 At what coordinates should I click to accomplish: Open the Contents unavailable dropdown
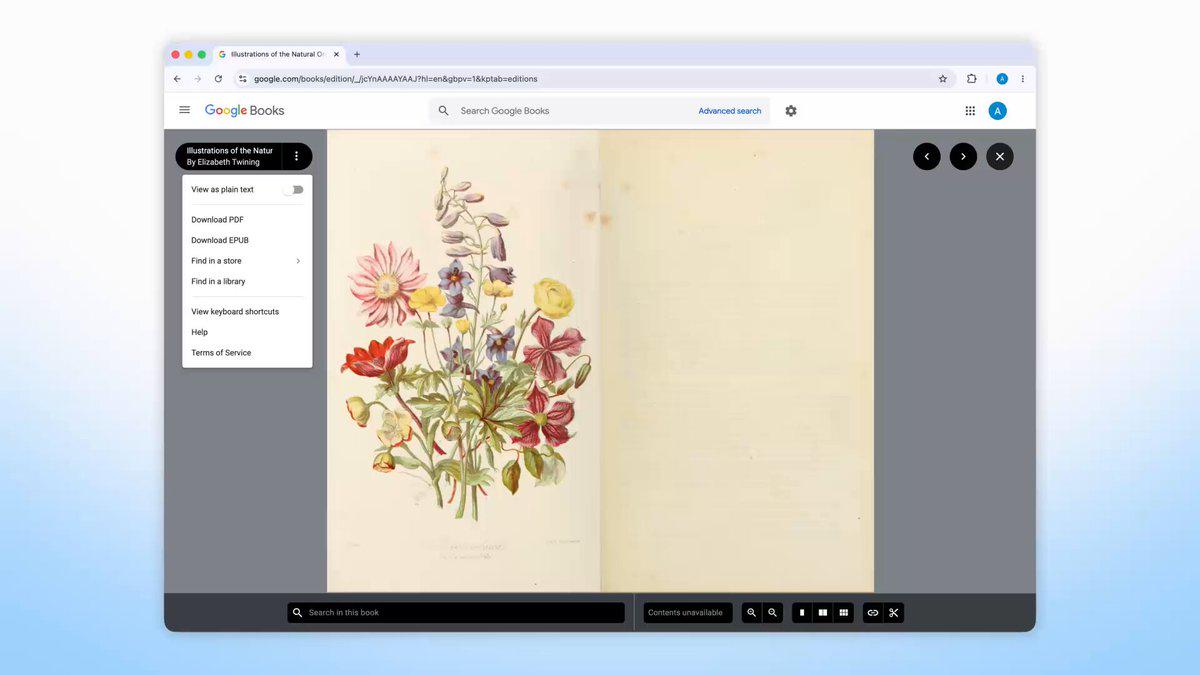[x=688, y=613]
